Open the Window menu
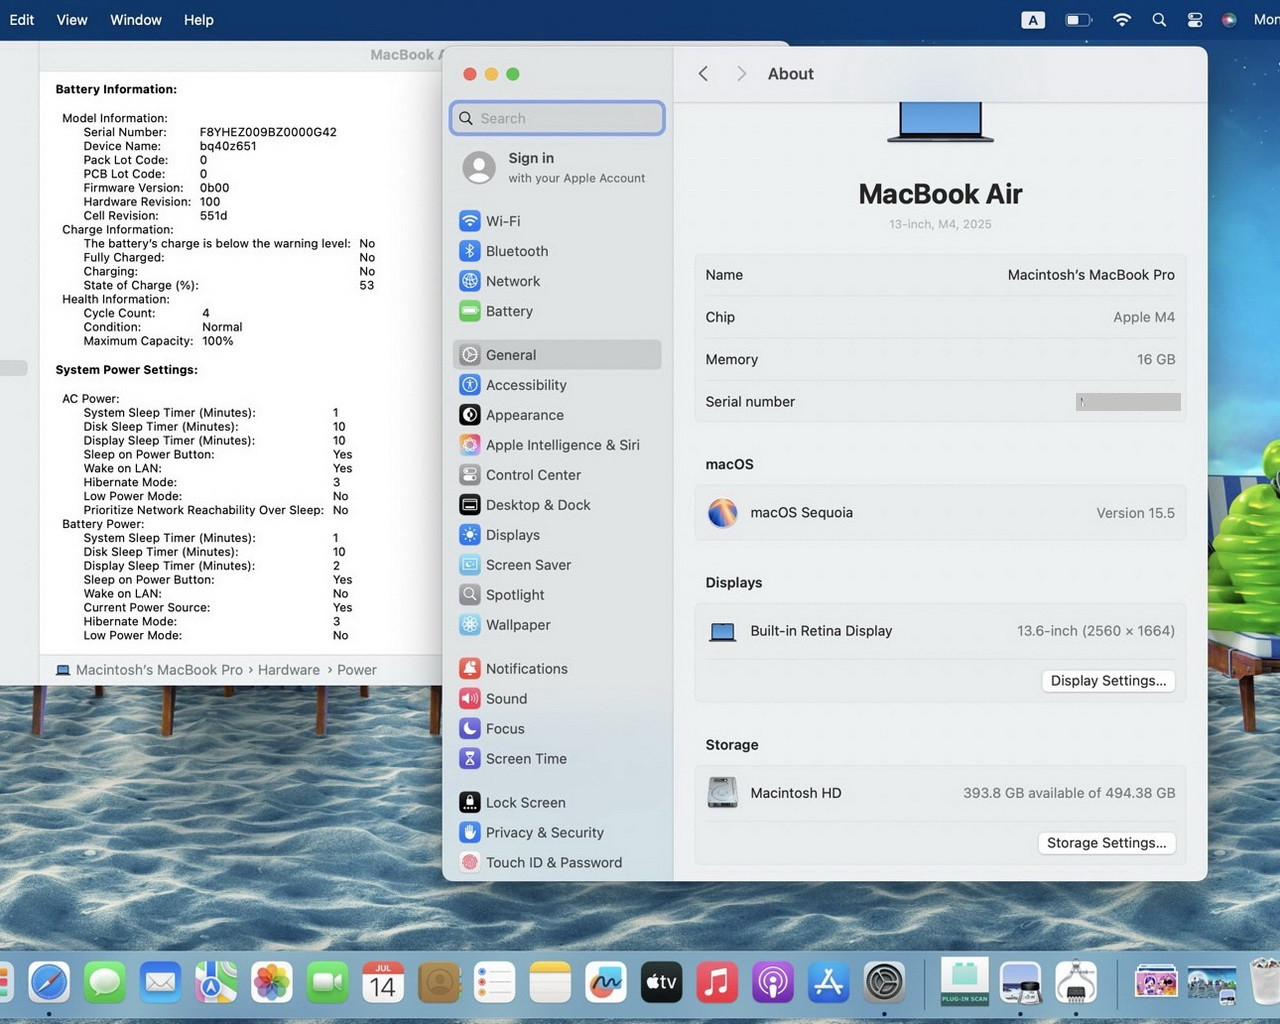Viewport: 1280px width, 1024px height. 136,20
